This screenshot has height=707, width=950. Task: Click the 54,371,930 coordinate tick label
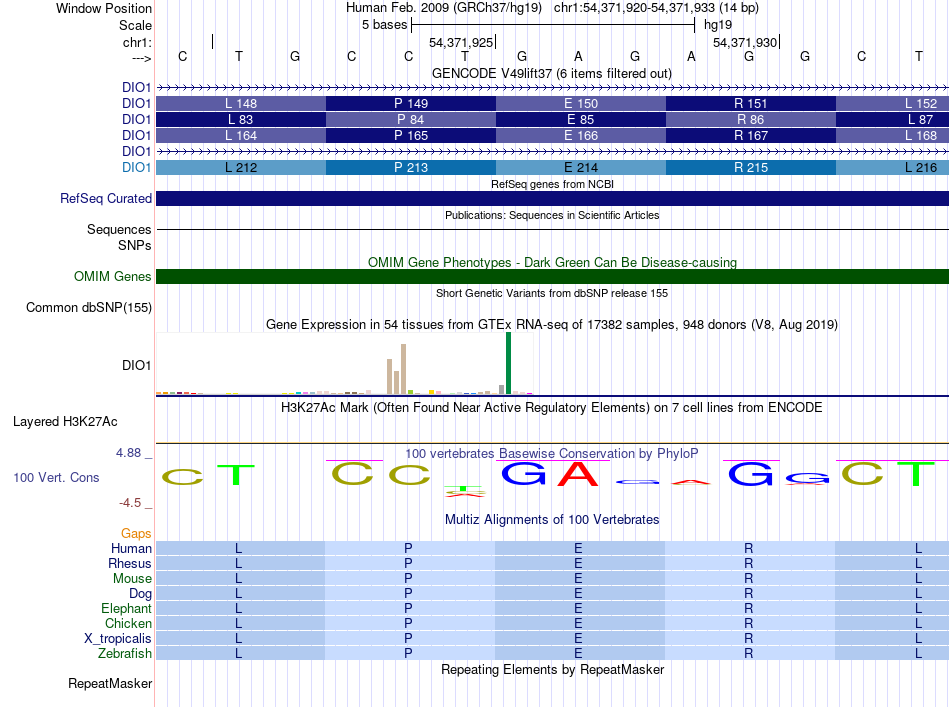tap(745, 42)
